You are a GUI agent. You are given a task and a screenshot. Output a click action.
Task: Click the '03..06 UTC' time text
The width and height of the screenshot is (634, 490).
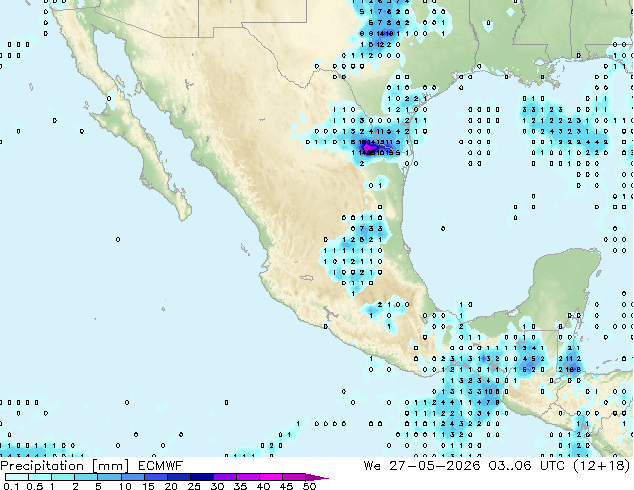[x=526, y=466]
